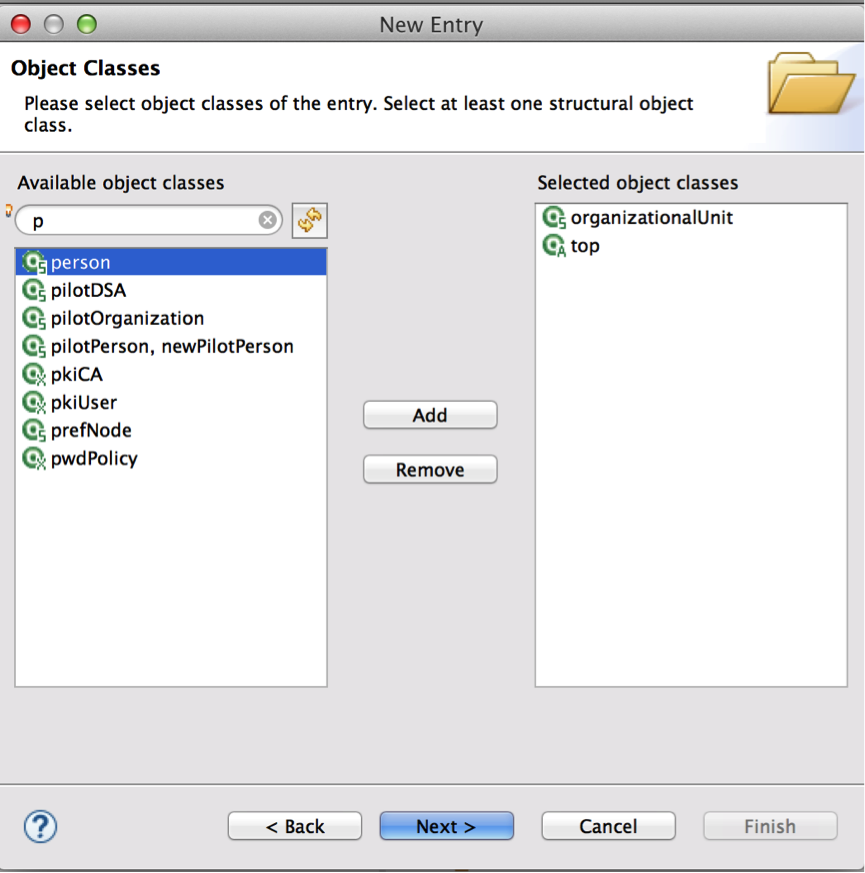Cancel the New Entry wizard
This screenshot has width=865, height=873.
click(608, 826)
